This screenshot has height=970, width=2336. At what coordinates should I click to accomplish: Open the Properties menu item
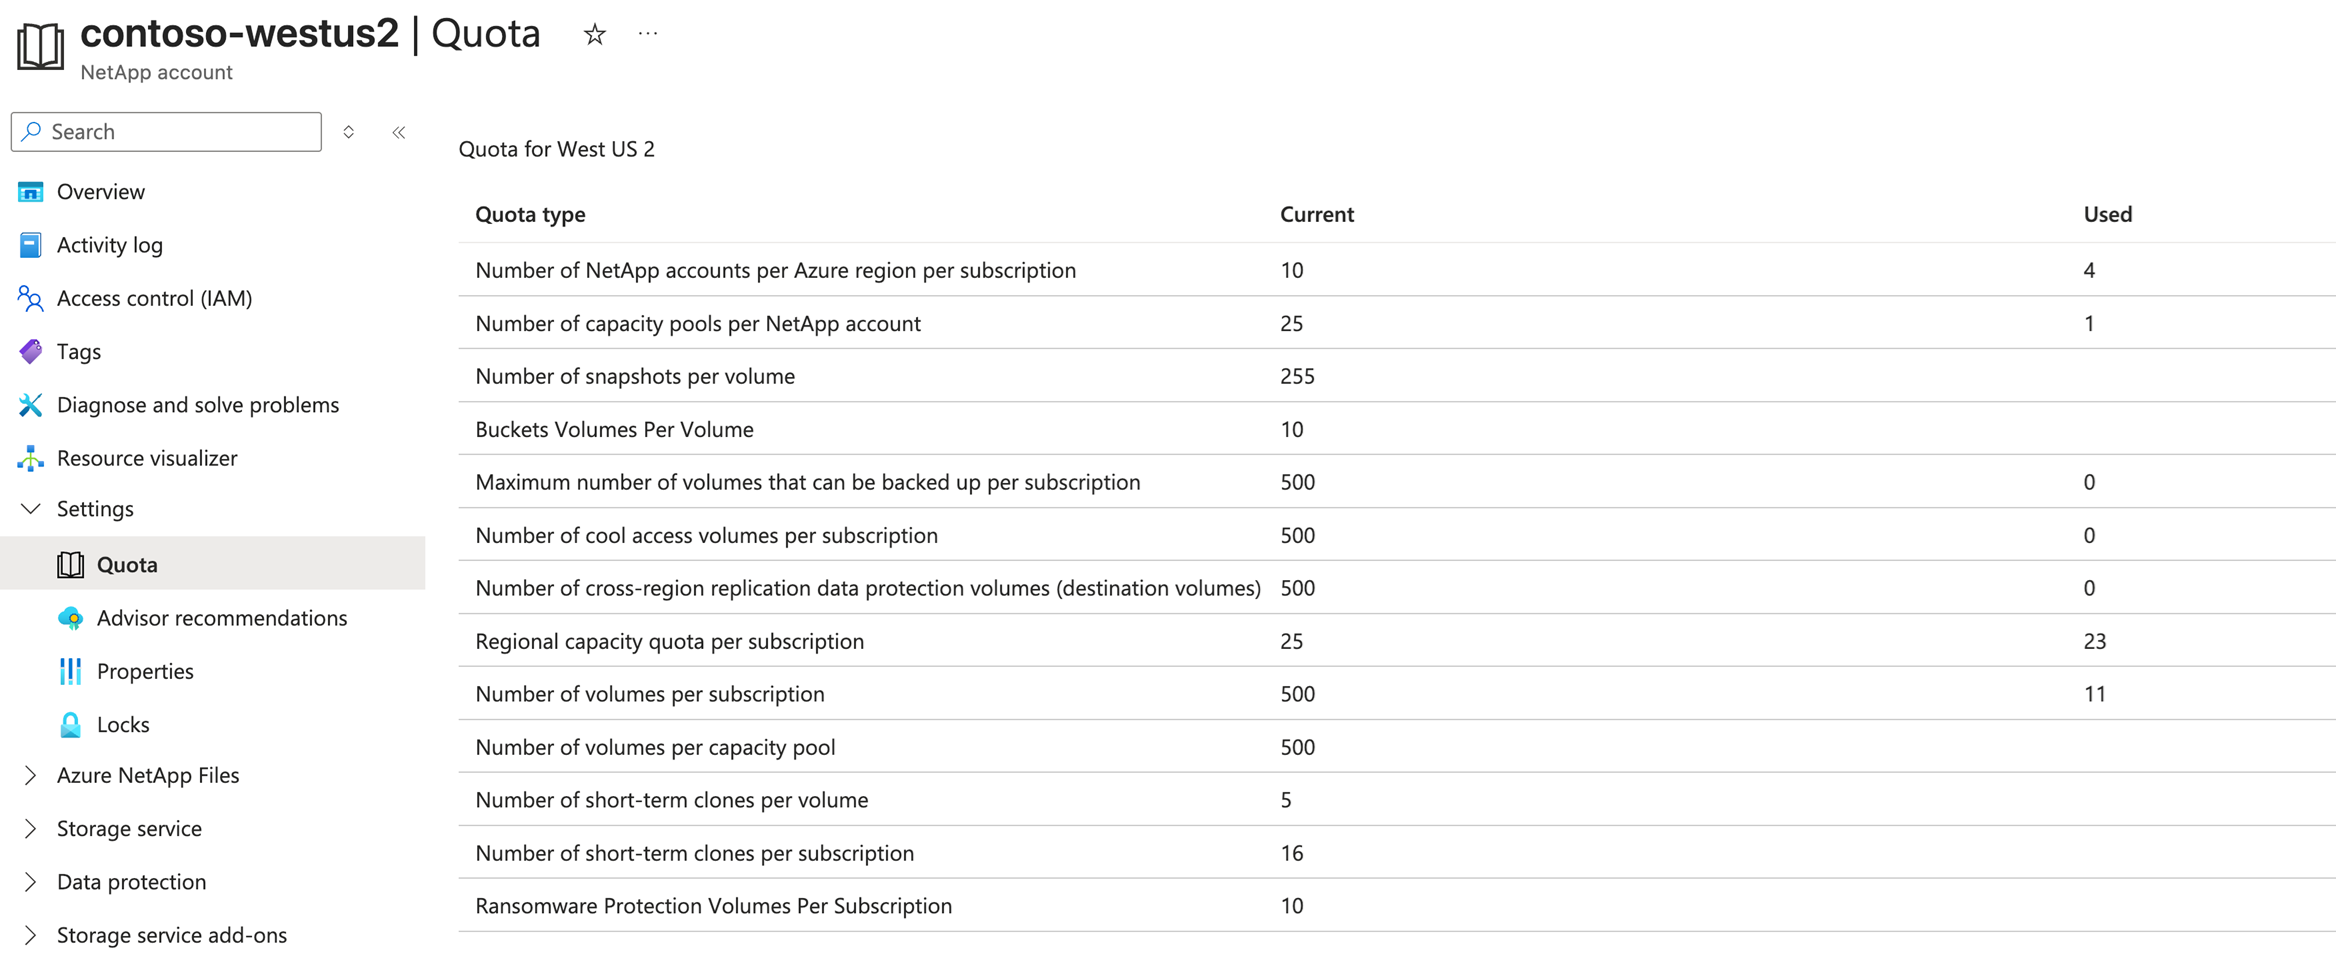point(145,671)
